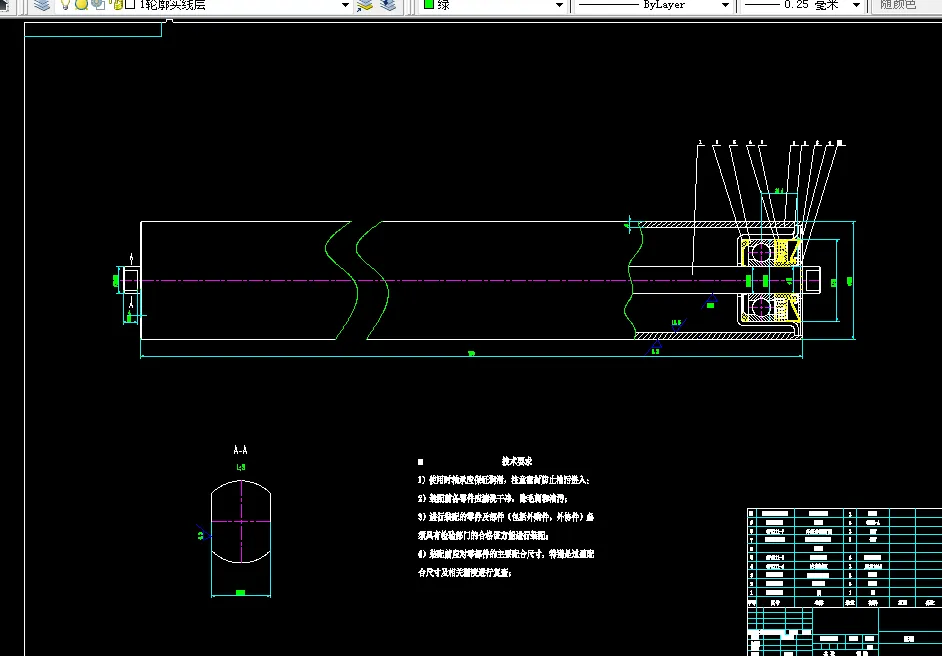Toggle the layer lock padlock icon
This screenshot has width=942, height=656.
pyautogui.click(x=116, y=5)
